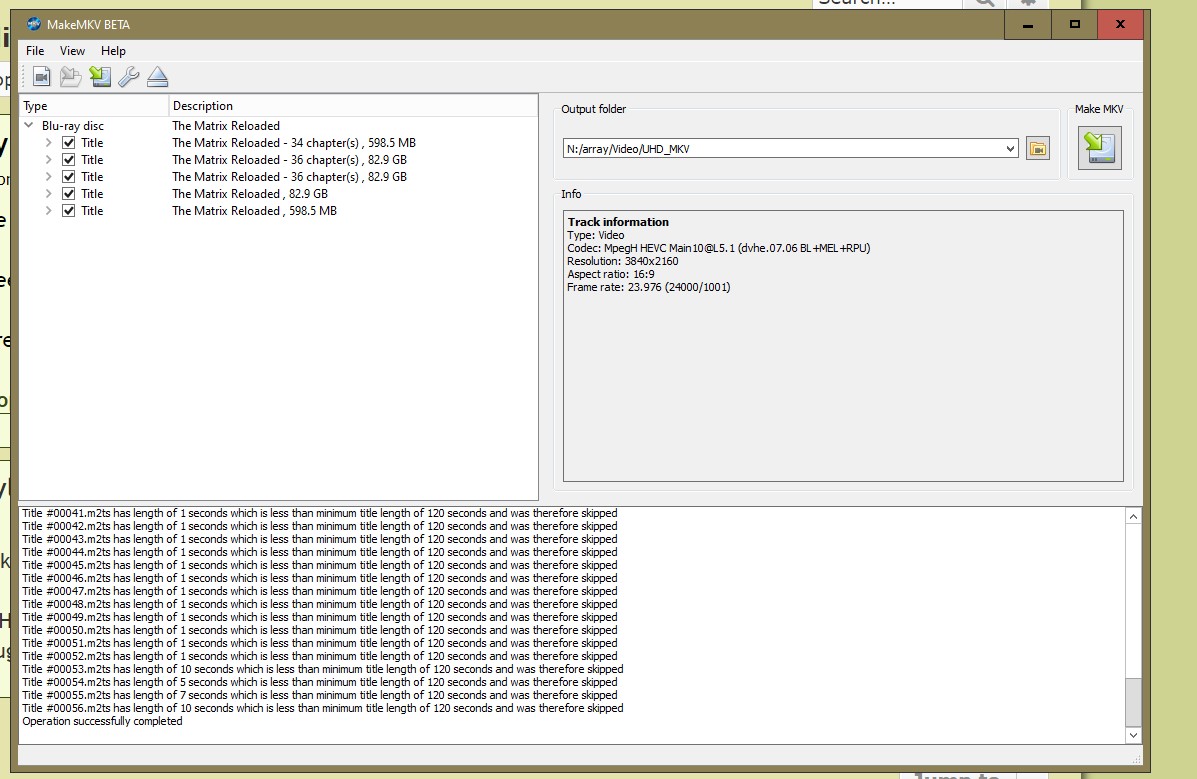Expand the first 36 chapter(s) title row
Screen dimensions: 1197x779
pos(48,160)
